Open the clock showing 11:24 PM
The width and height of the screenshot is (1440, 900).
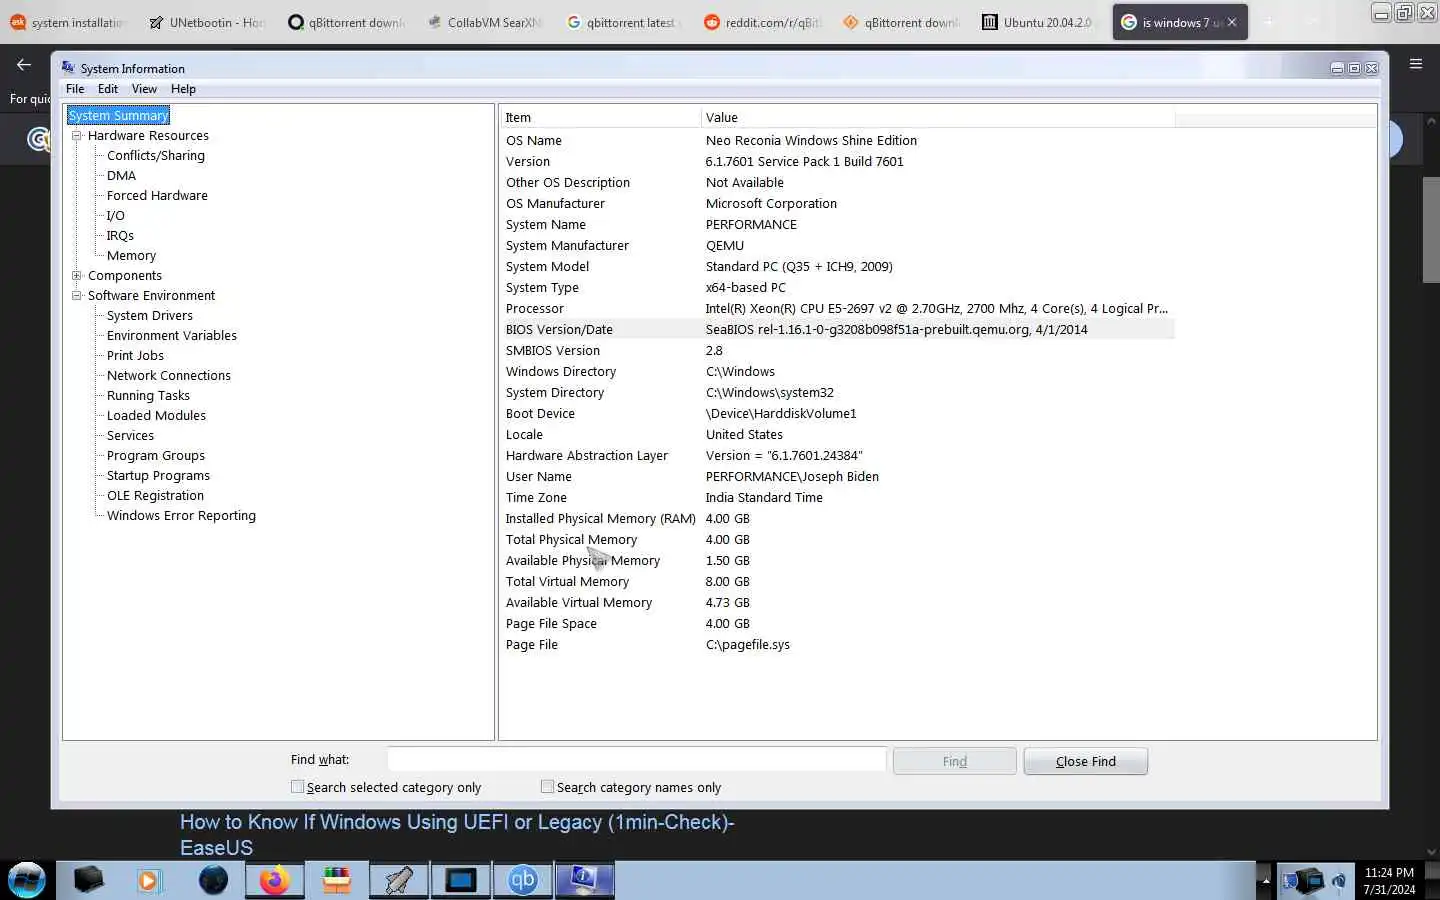point(1389,881)
